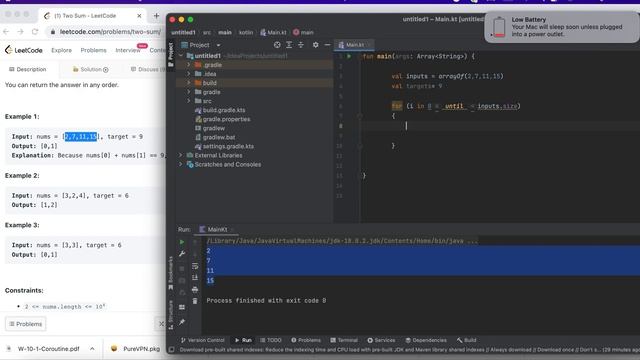Pin the Run tab with the pin icon

click(182, 322)
